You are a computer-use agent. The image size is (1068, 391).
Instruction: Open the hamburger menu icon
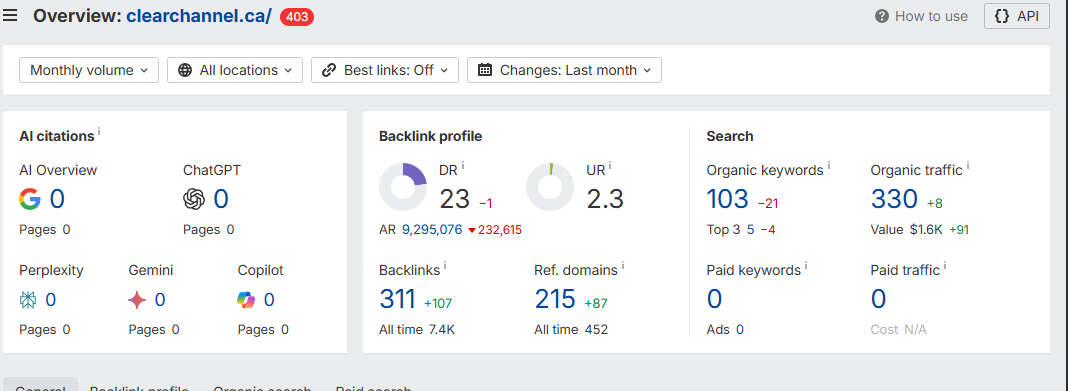point(10,16)
